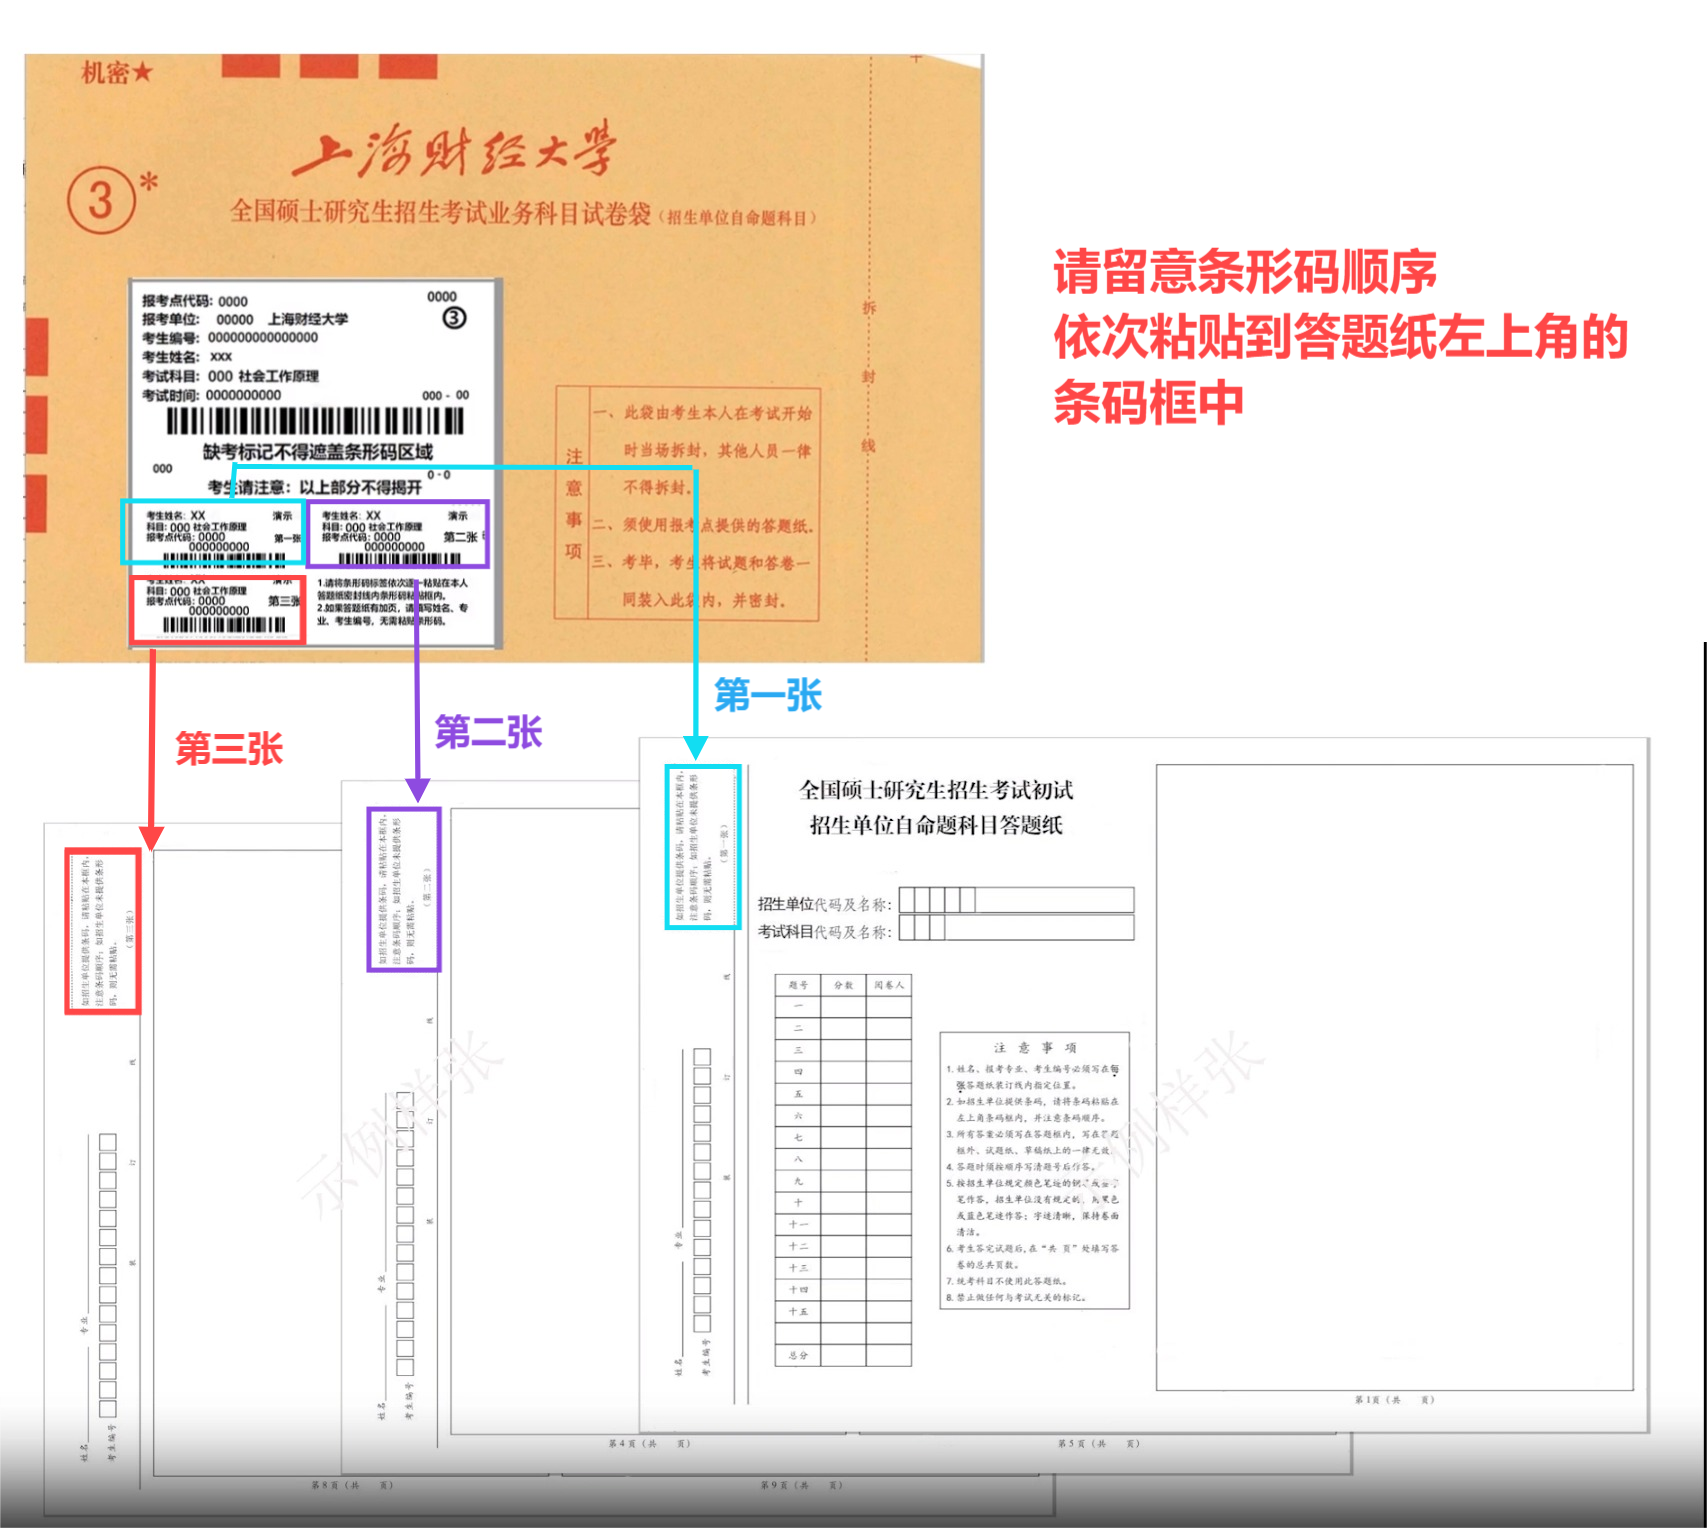Click the red barcode frame on third sheet

coord(102,931)
